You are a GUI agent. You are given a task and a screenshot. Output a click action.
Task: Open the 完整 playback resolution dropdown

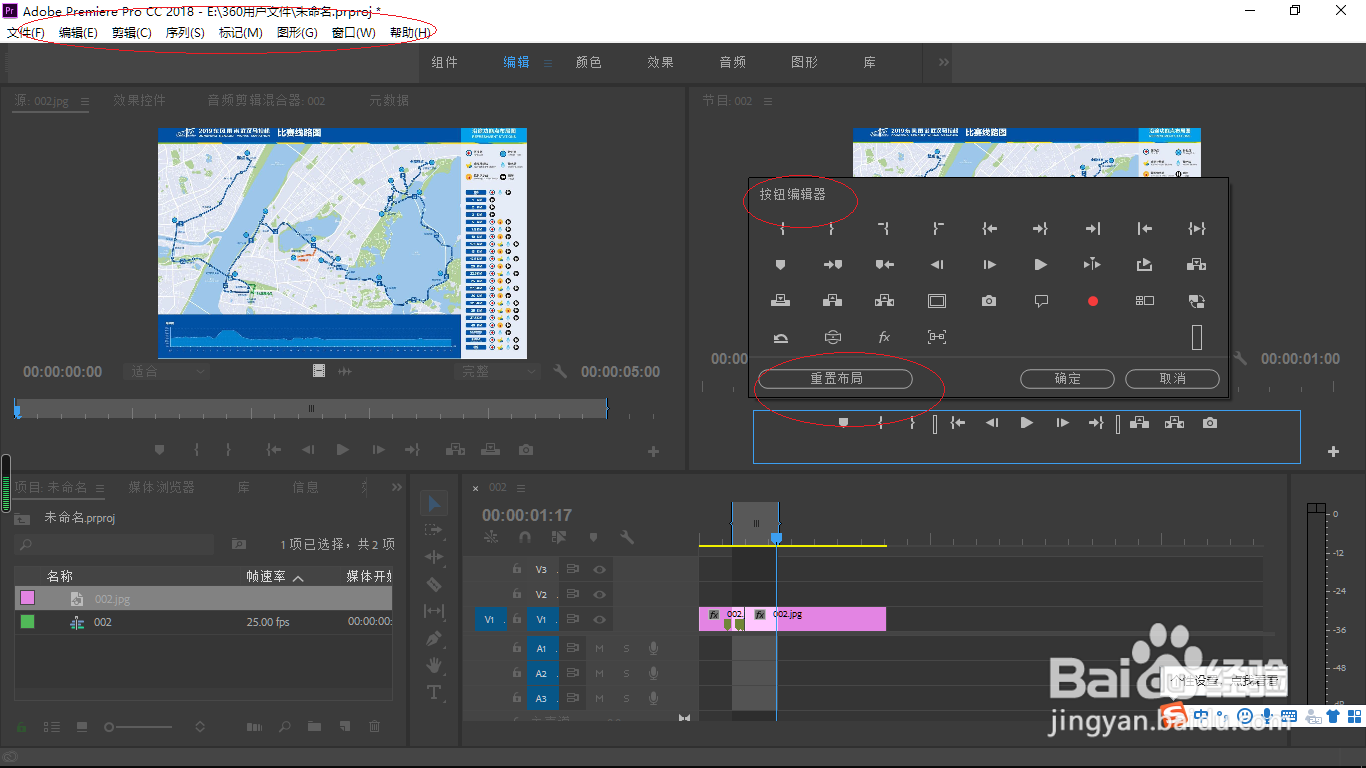(496, 371)
